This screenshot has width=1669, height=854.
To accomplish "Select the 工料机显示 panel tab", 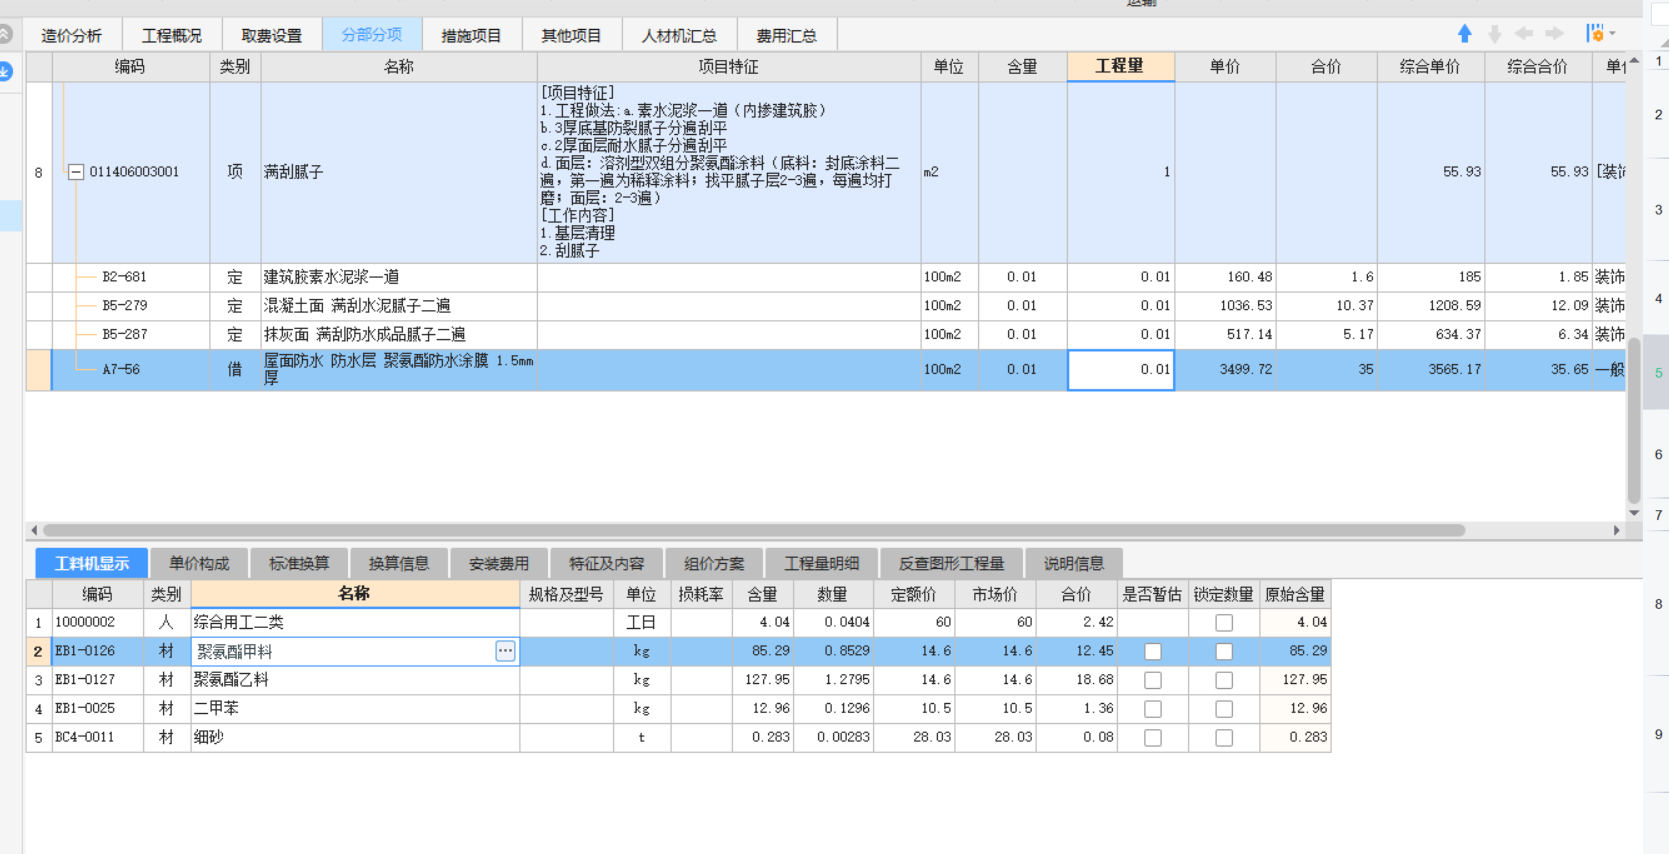I will click(92, 563).
